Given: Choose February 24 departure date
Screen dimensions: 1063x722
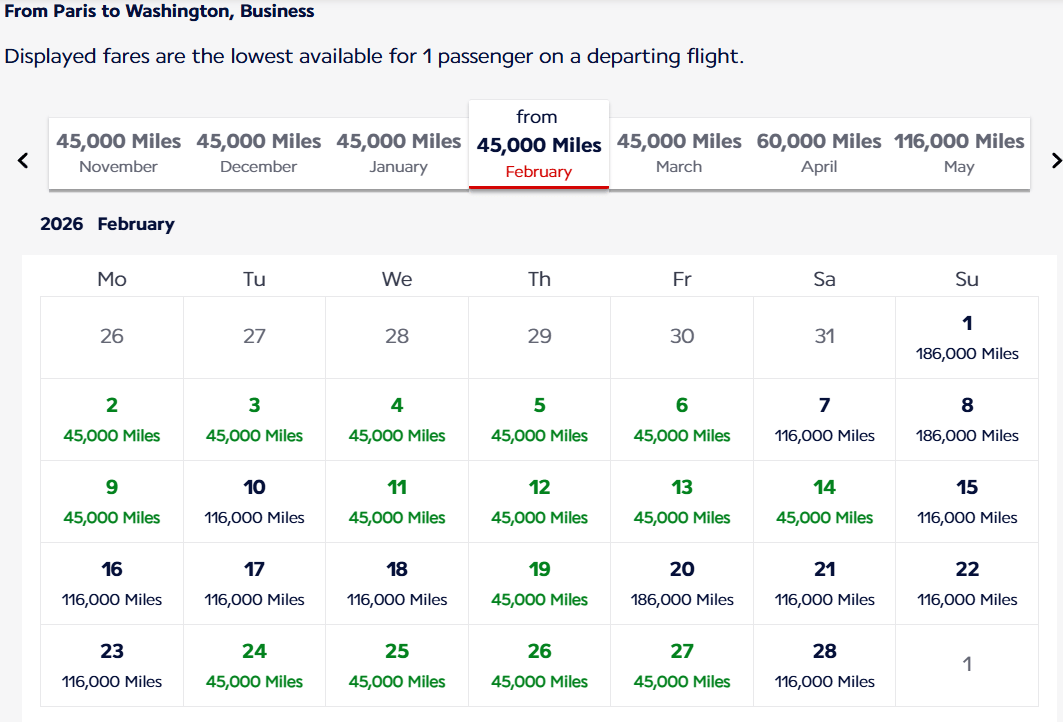Looking at the screenshot, I should click(x=254, y=666).
